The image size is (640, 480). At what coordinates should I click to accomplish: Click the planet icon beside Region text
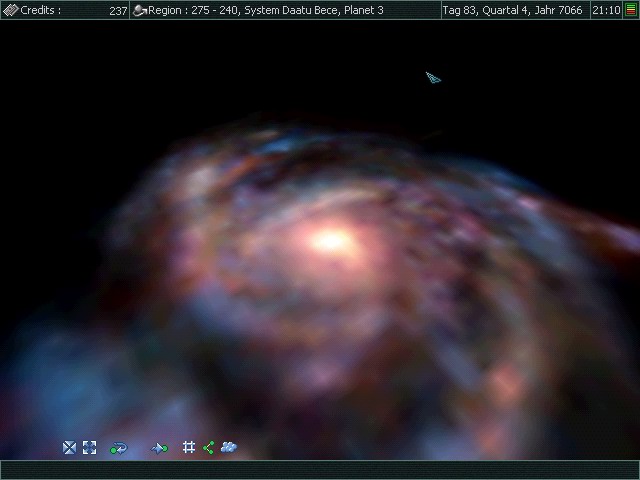[140, 10]
